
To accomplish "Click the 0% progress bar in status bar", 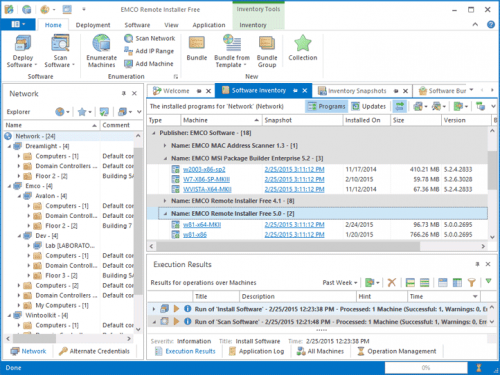I will [x=426, y=368].
